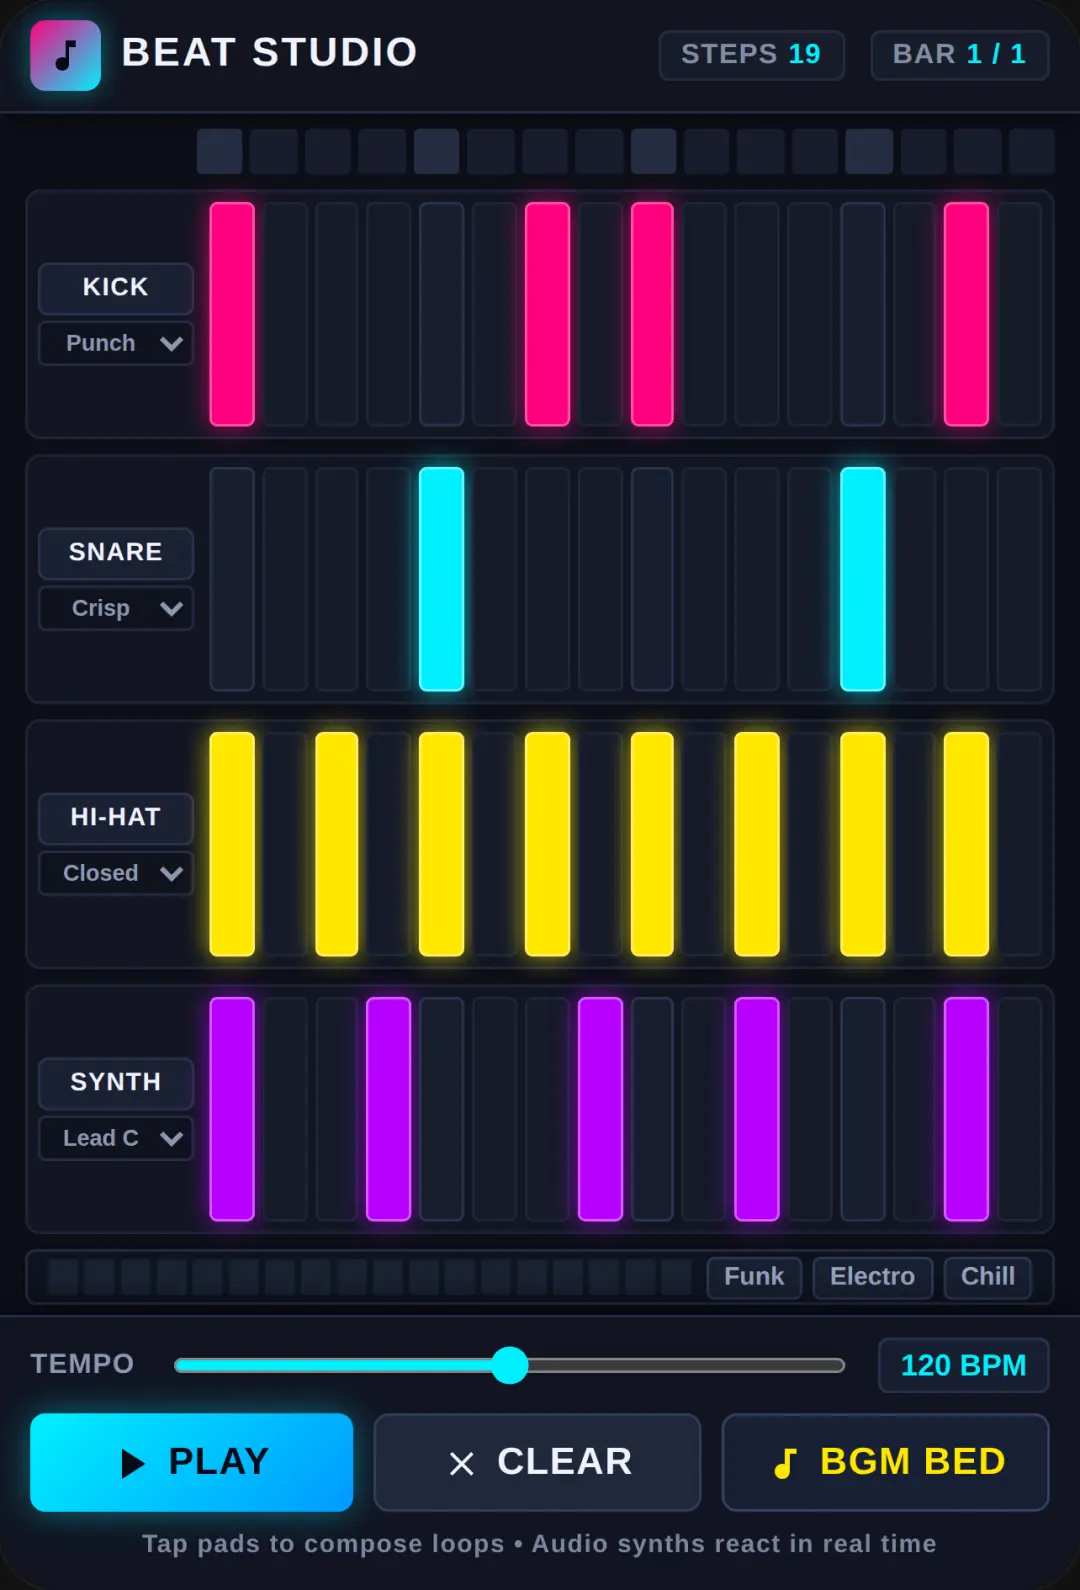
Task: Click the SYNTH track label button
Action: tap(116, 1083)
